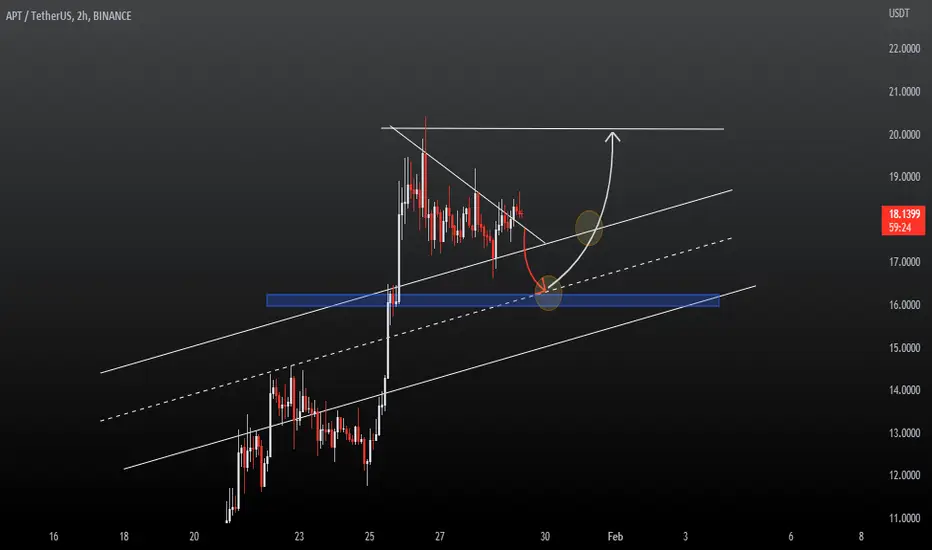932x550 pixels.
Task: Click the 14.0000 price axis label
Action: [x=904, y=390]
